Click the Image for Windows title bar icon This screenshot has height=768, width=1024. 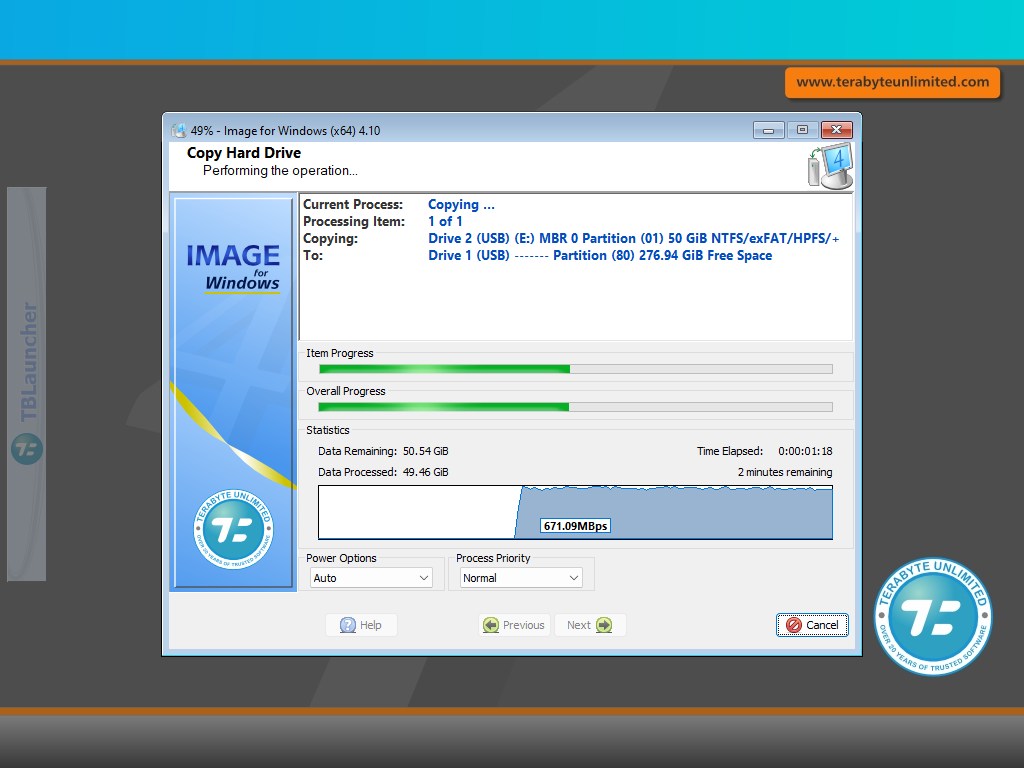pyautogui.click(x=178, y=131)
